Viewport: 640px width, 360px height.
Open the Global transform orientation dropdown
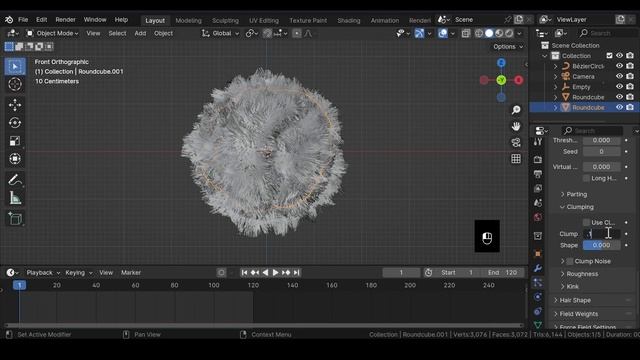[x=220, y=33]
